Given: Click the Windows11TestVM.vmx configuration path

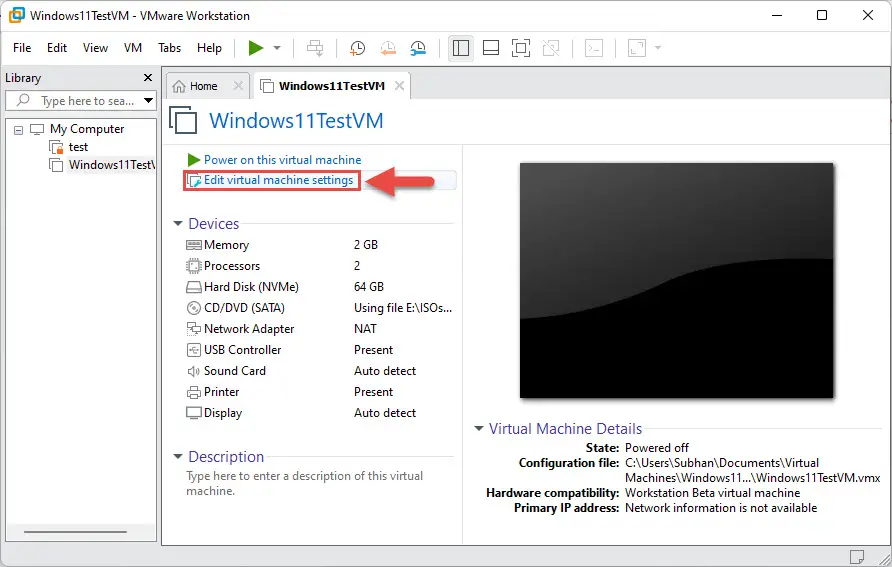Looking at the screenshot, I should pyautogui.click(x=752, y=470).
